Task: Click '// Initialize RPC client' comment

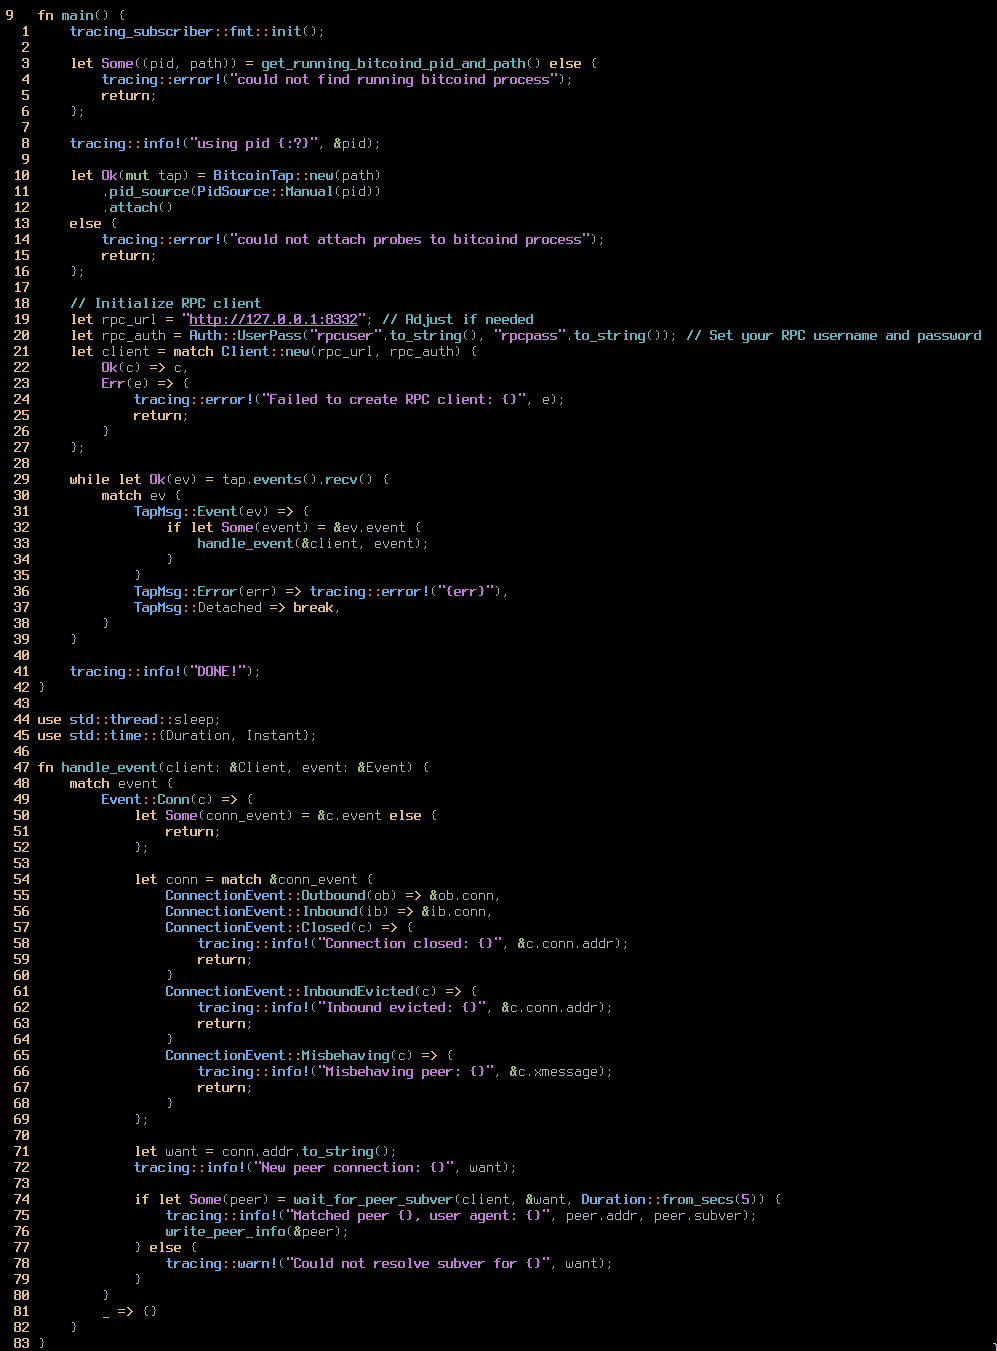Action: [x=165, y=303]
